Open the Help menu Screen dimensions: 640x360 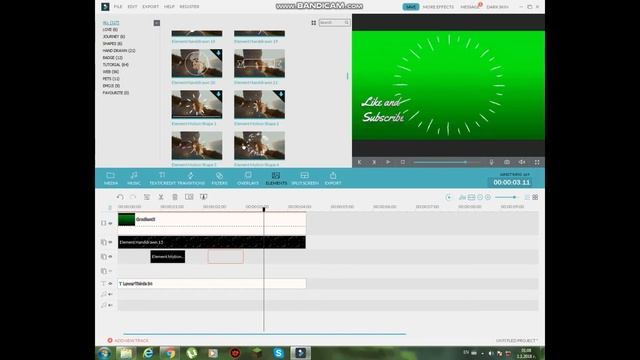pos(169,7)
